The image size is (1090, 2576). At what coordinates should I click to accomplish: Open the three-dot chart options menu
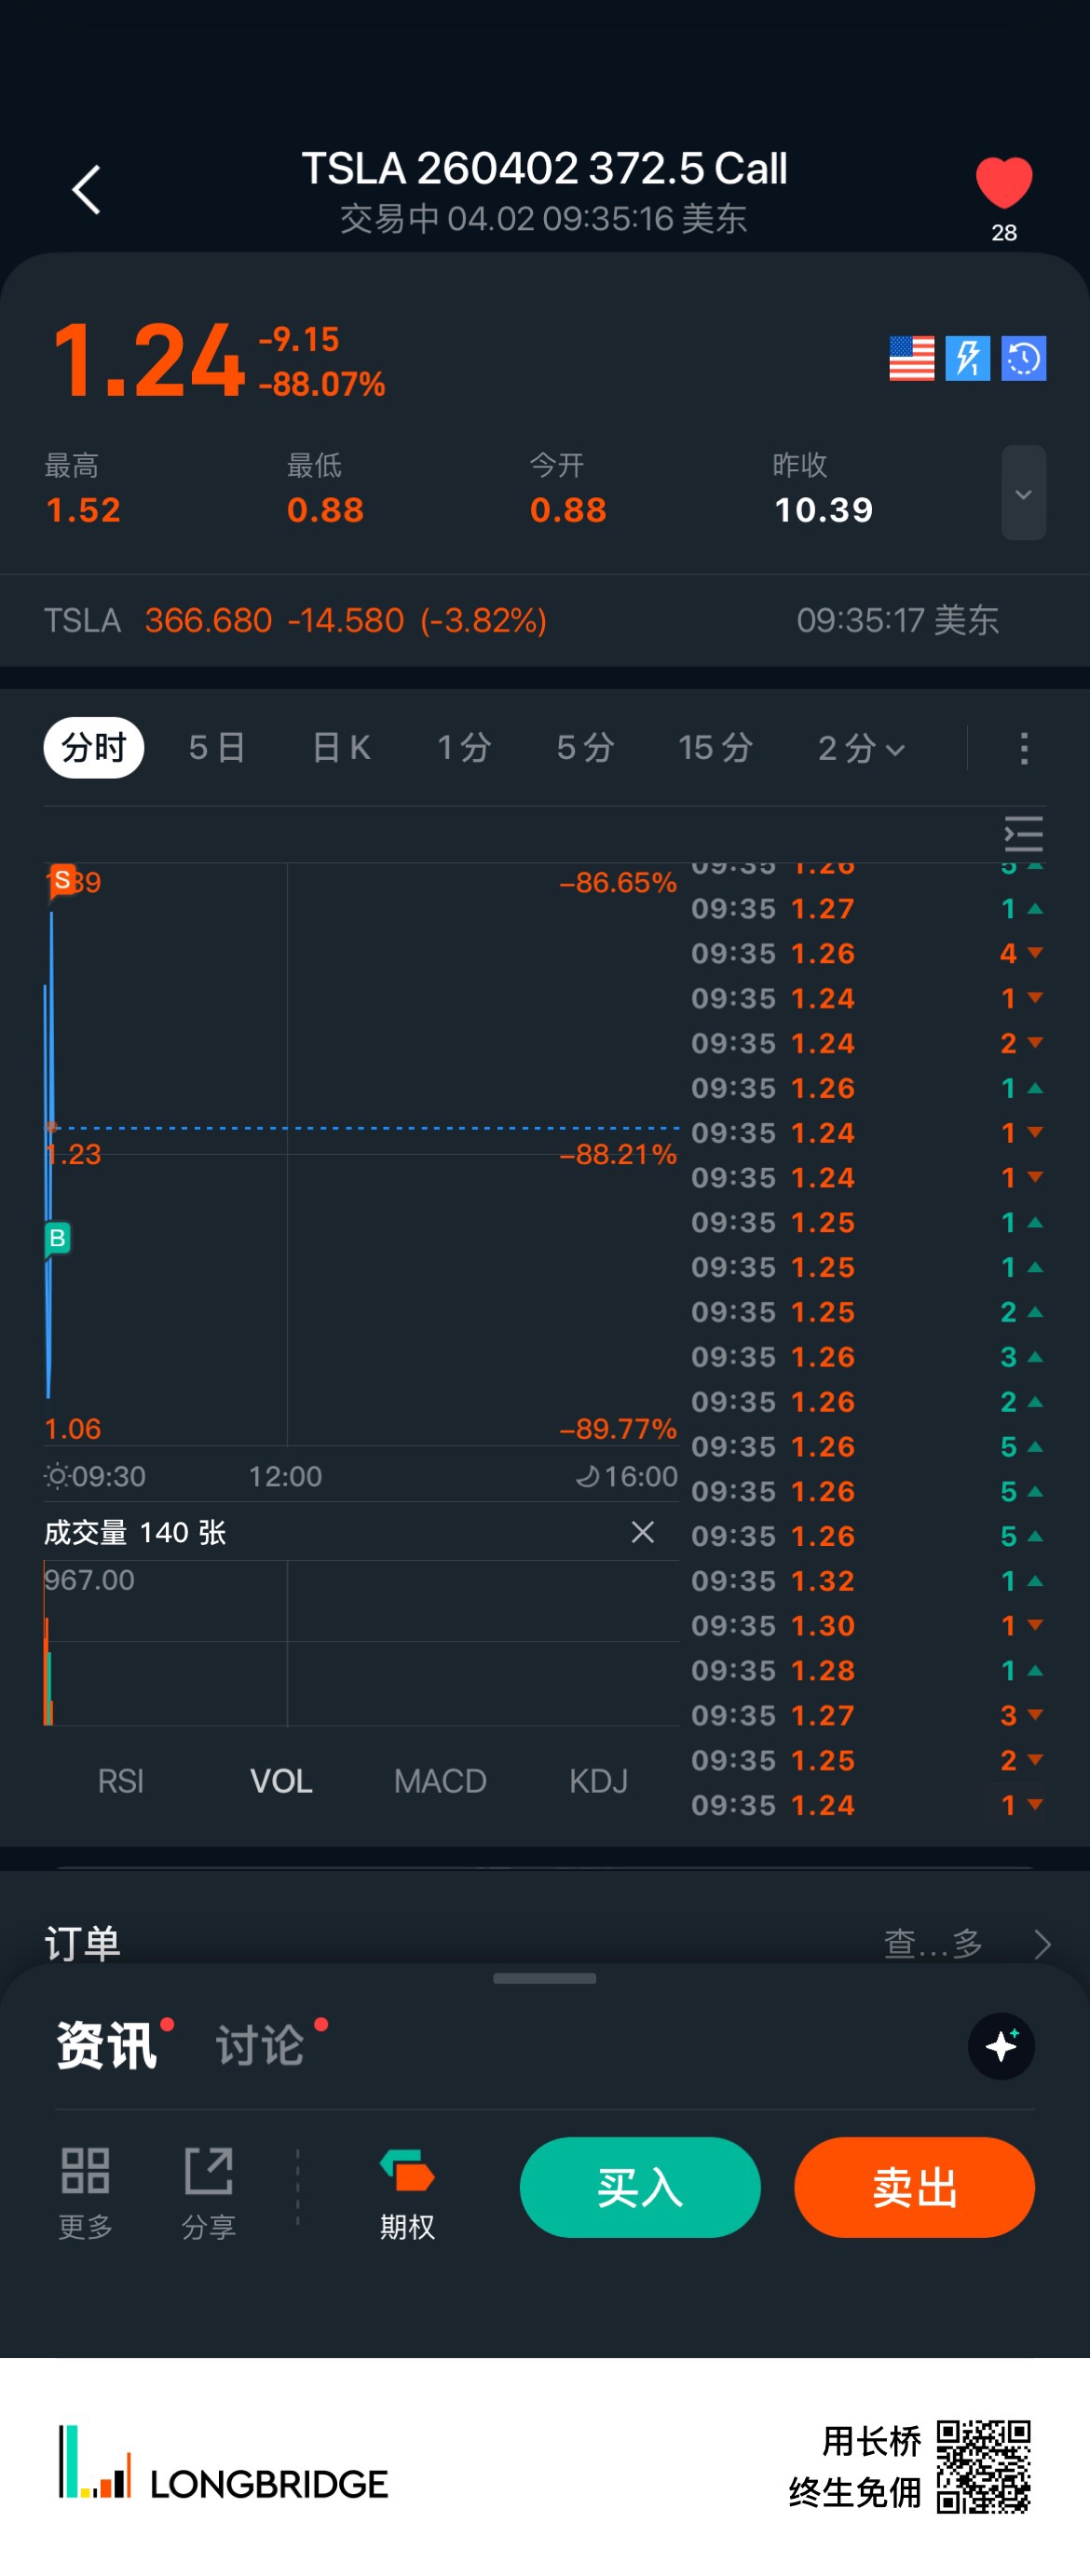click(x=1023, y=748)
